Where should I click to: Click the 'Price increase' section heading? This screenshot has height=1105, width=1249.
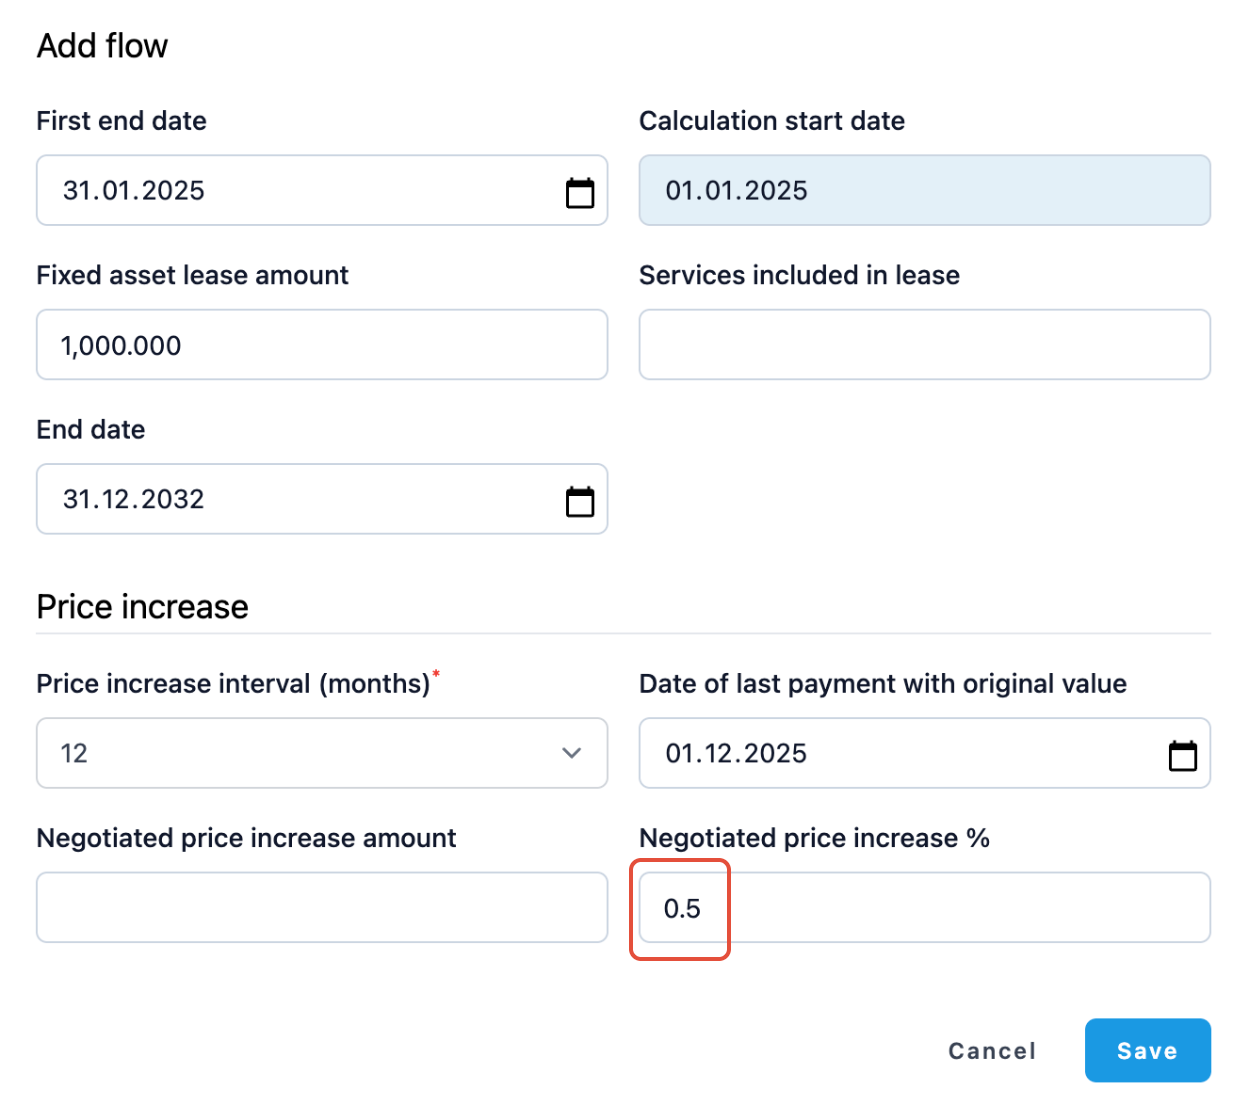pyautogui.click(x=142, y=607)
